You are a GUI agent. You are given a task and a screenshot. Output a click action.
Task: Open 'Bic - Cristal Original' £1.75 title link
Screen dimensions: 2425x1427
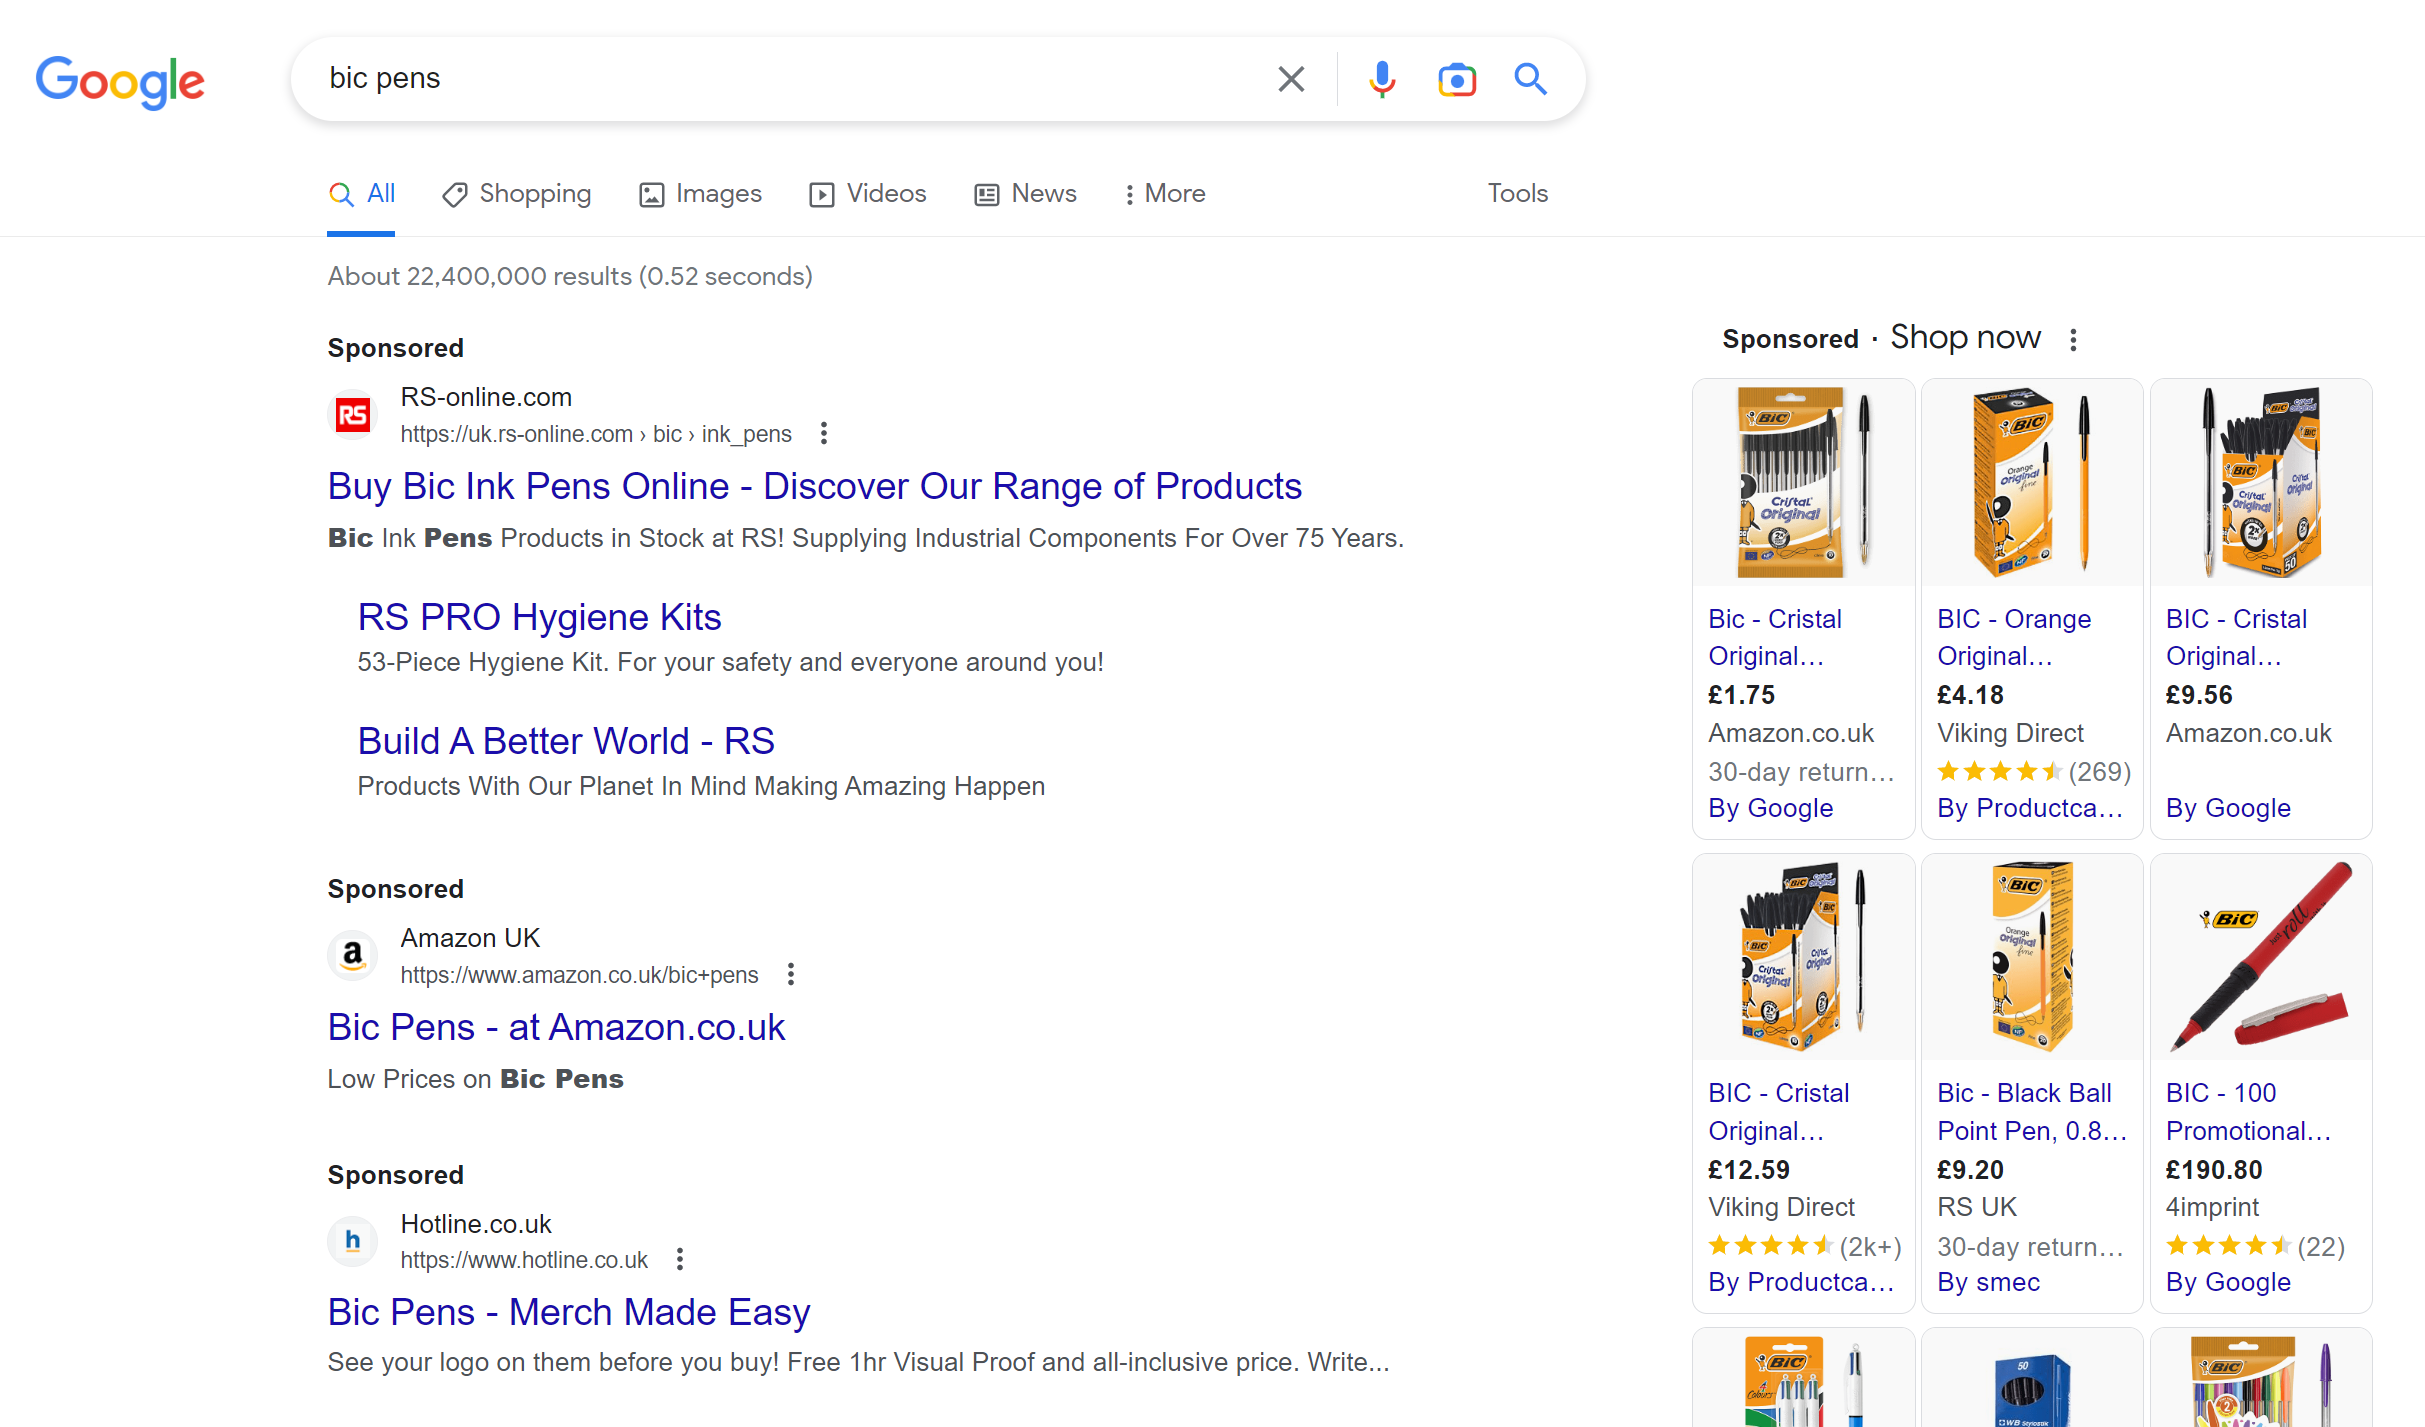(x=1775, y=638)
